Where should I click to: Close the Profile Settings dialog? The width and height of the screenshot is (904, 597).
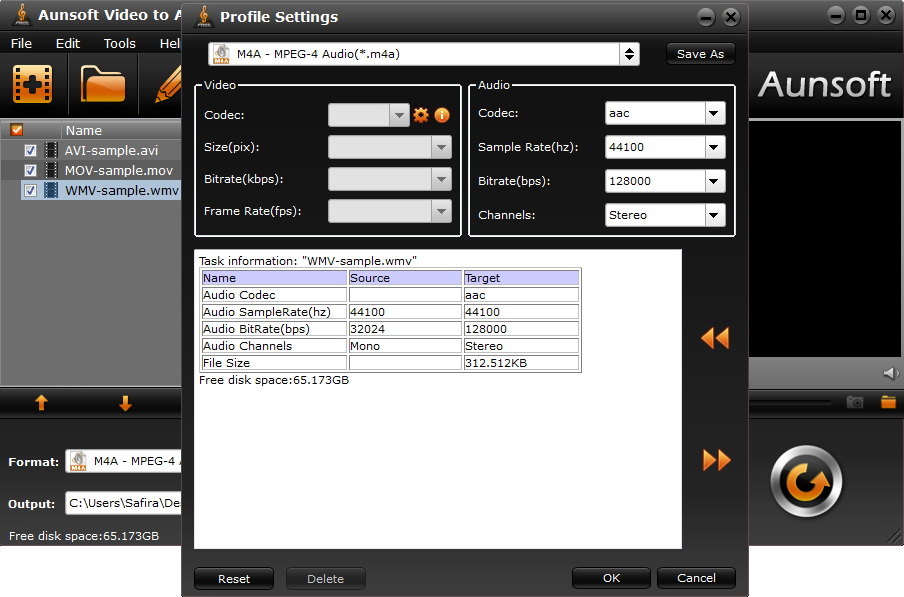(731, 17)
